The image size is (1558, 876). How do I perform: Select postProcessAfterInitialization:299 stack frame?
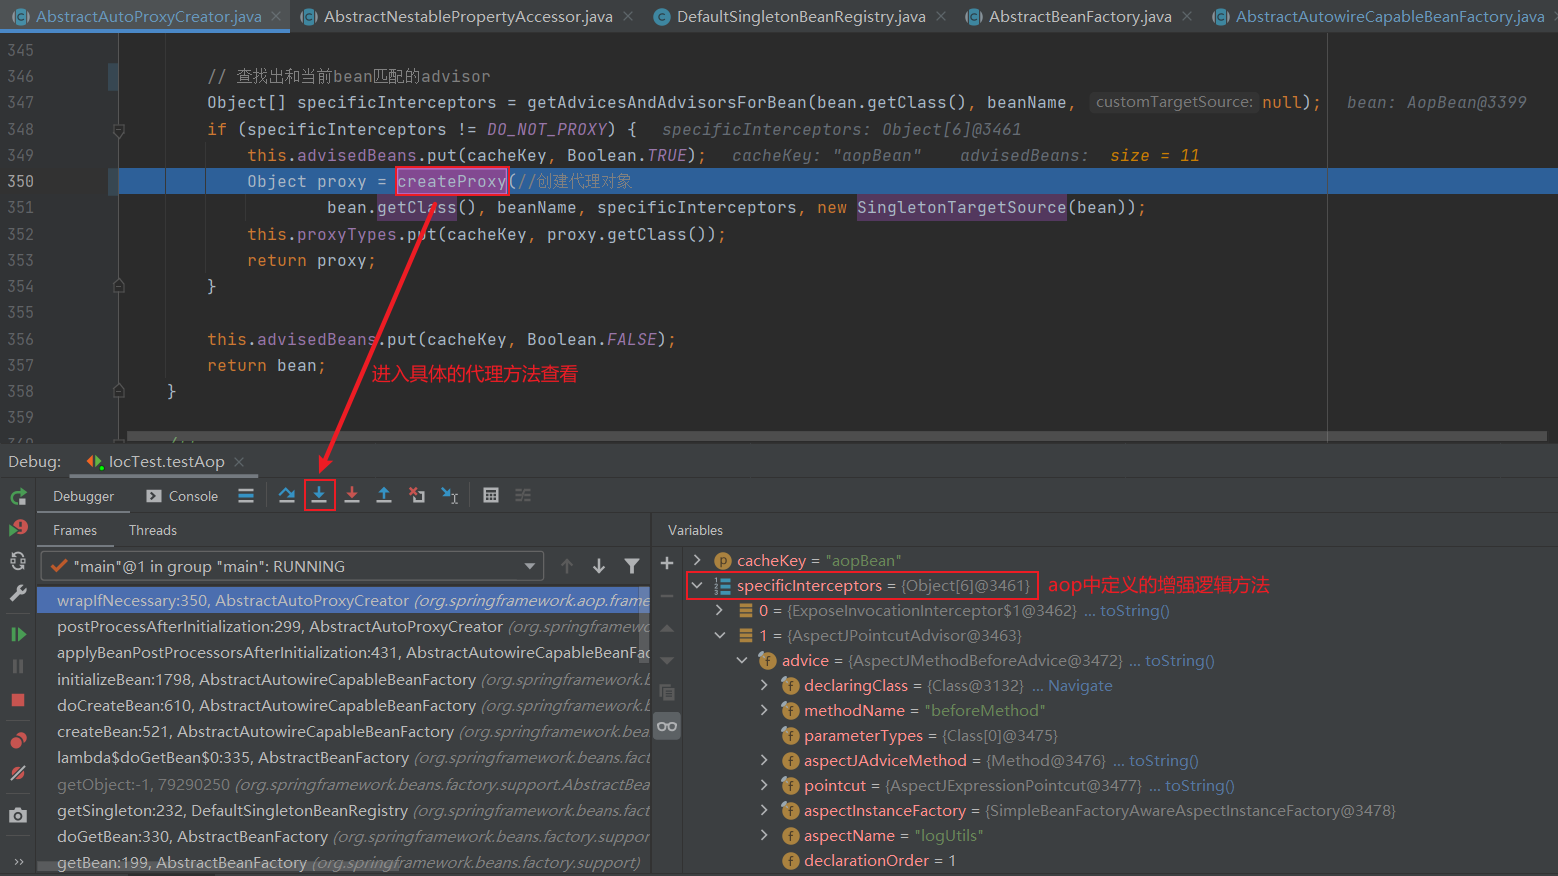344,626
